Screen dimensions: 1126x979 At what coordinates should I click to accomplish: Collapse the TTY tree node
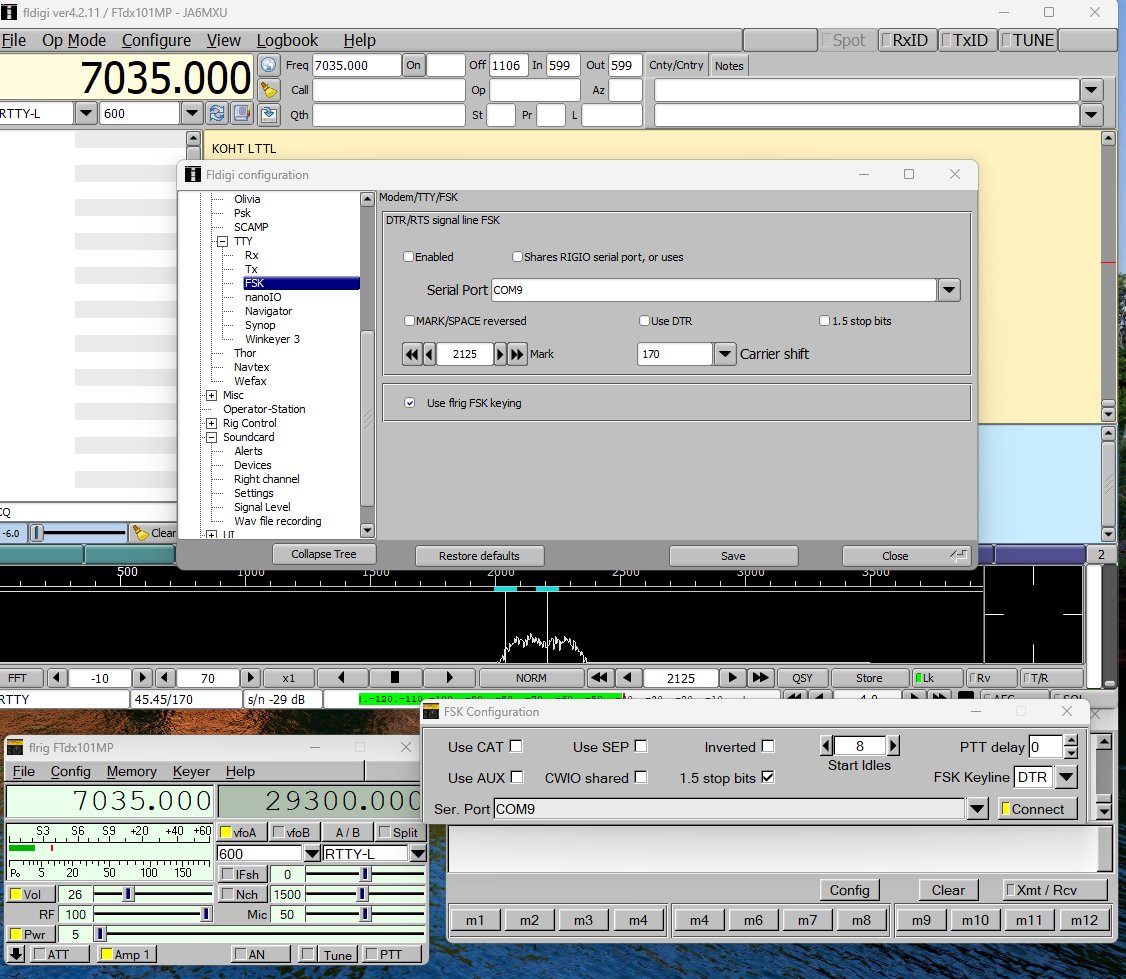(223, 241)
